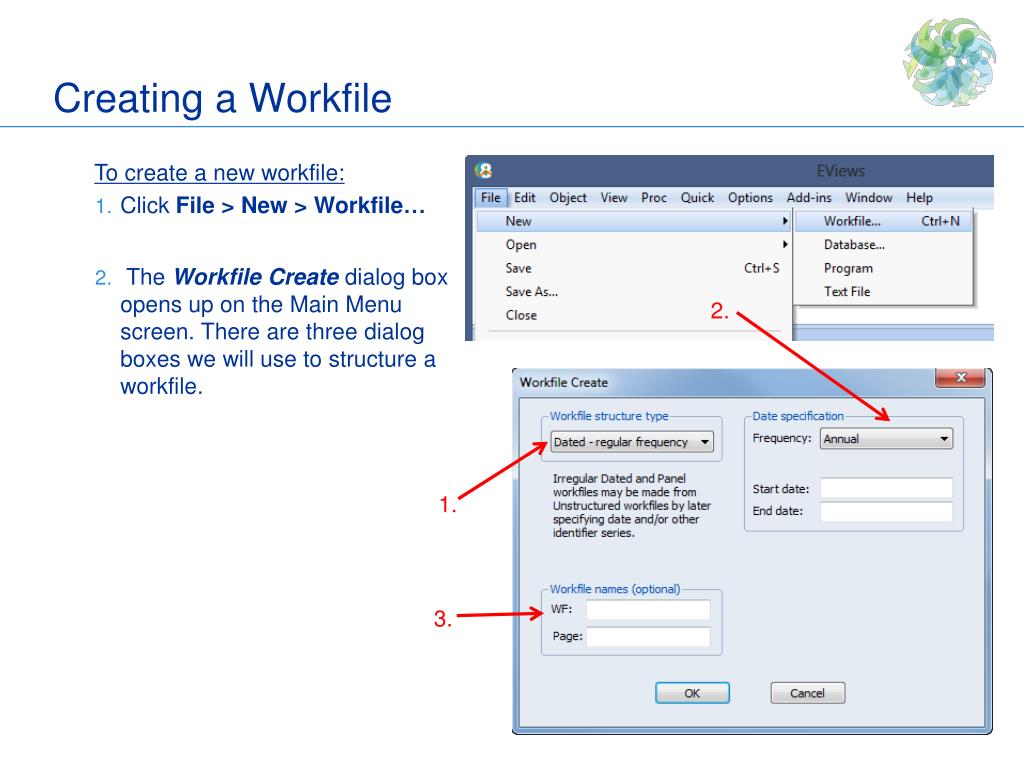Open the Object menu
Image resolution: width=1024 pixels, height=768 pixels.
[568, 198]
